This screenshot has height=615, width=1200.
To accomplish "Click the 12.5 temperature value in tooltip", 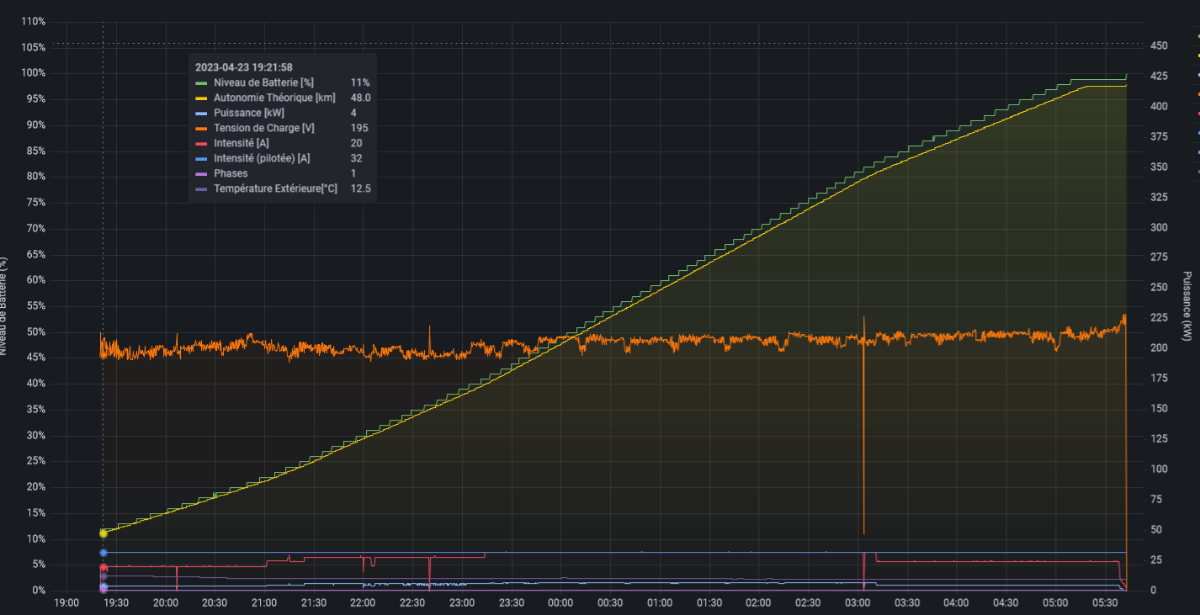I will pyautogui.click(x=361, y=188).
